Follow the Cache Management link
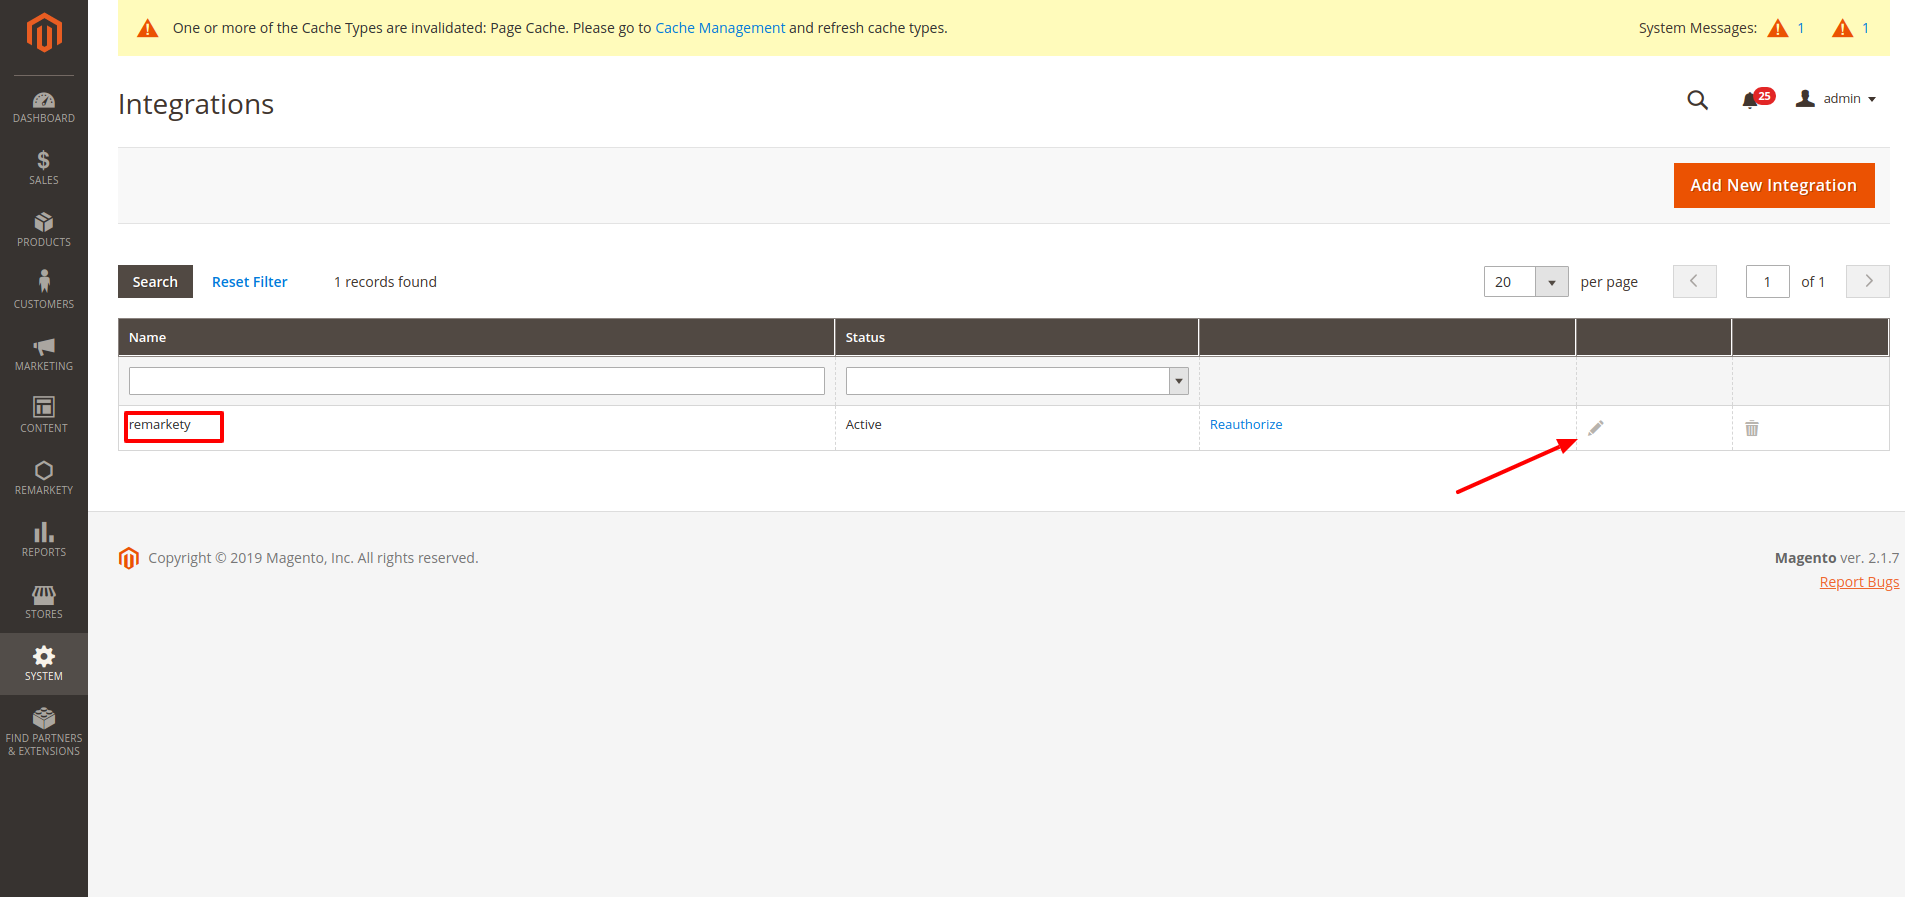 click(x=720, y=28)
